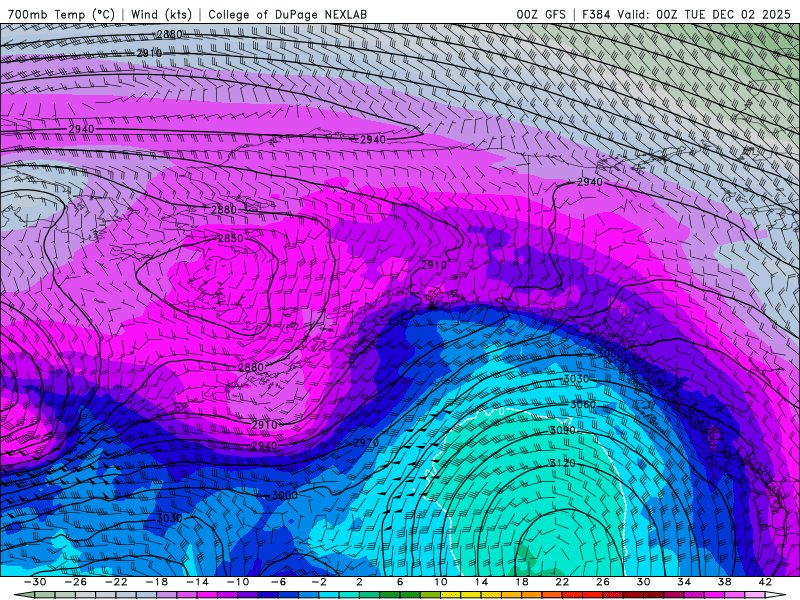Image resolution: width=800 pixels, height=600 pixels.
Task: Click the -26 value on the color scale
Action: coord(76,582)
